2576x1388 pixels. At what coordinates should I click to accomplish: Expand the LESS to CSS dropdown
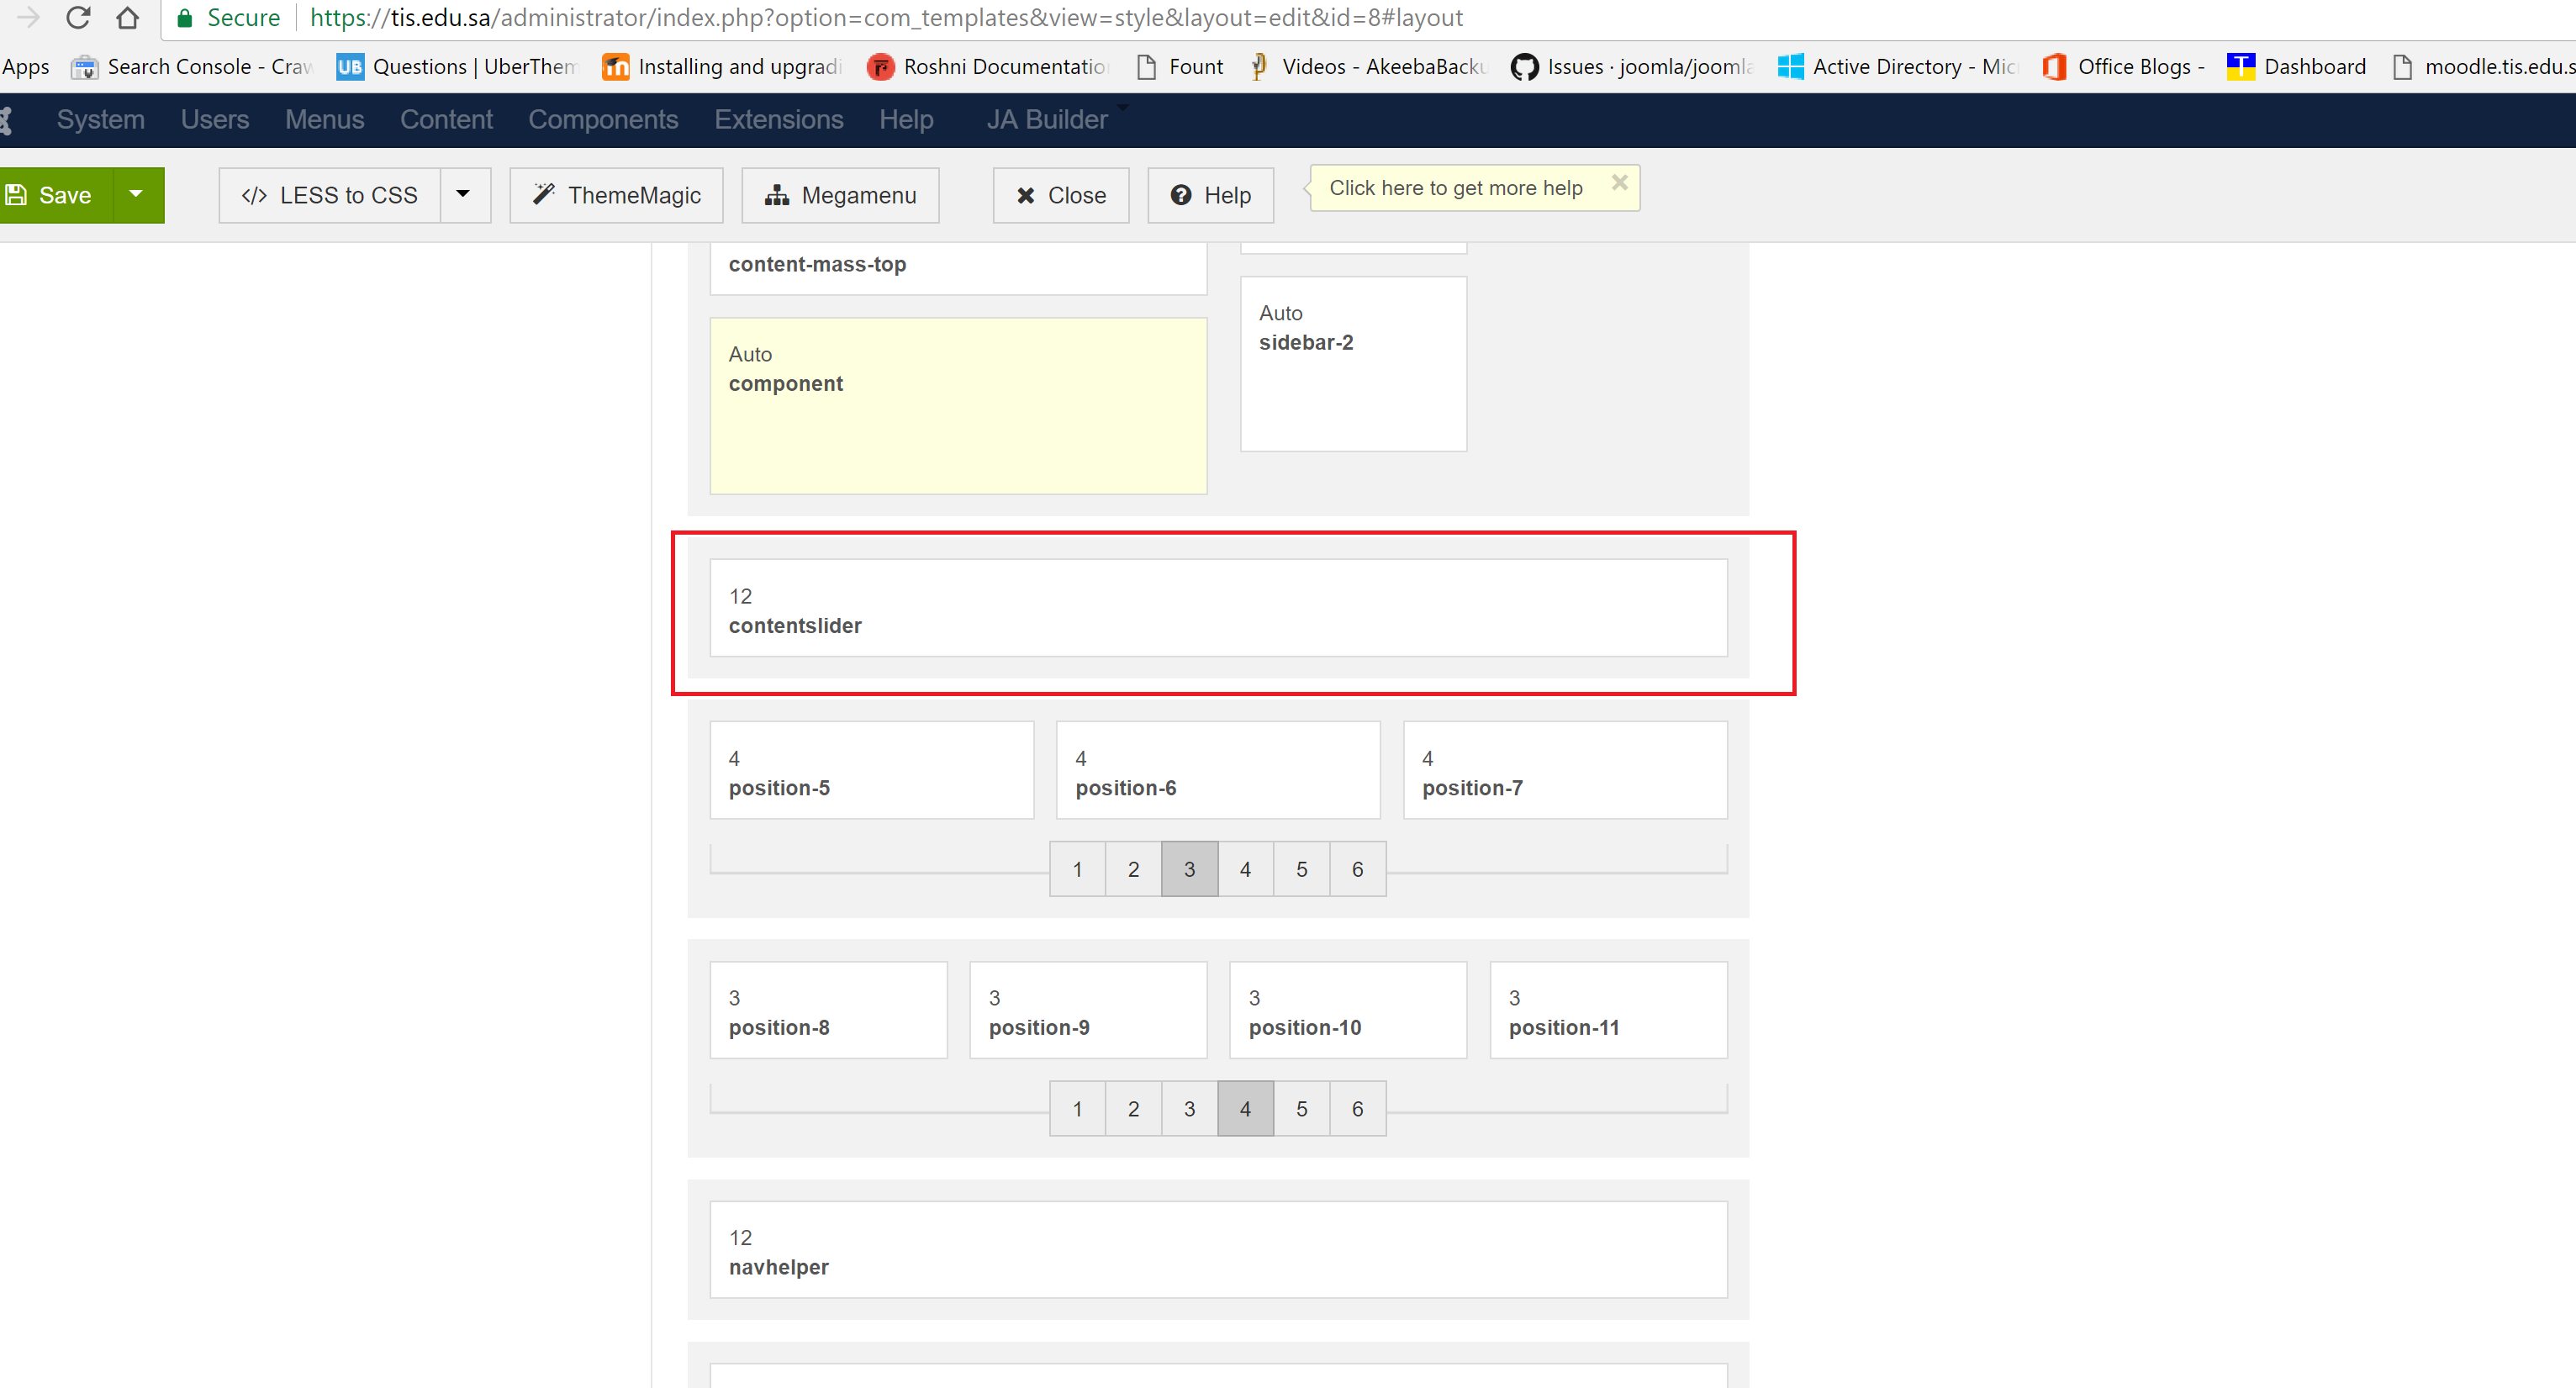pyautogui.click(x=464, y=195)
